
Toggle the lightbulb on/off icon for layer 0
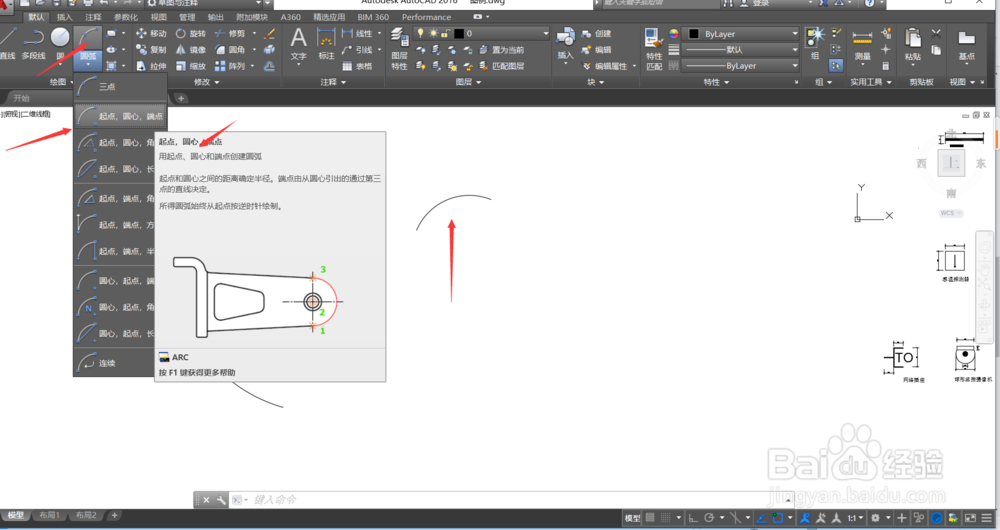coord(420,33)
